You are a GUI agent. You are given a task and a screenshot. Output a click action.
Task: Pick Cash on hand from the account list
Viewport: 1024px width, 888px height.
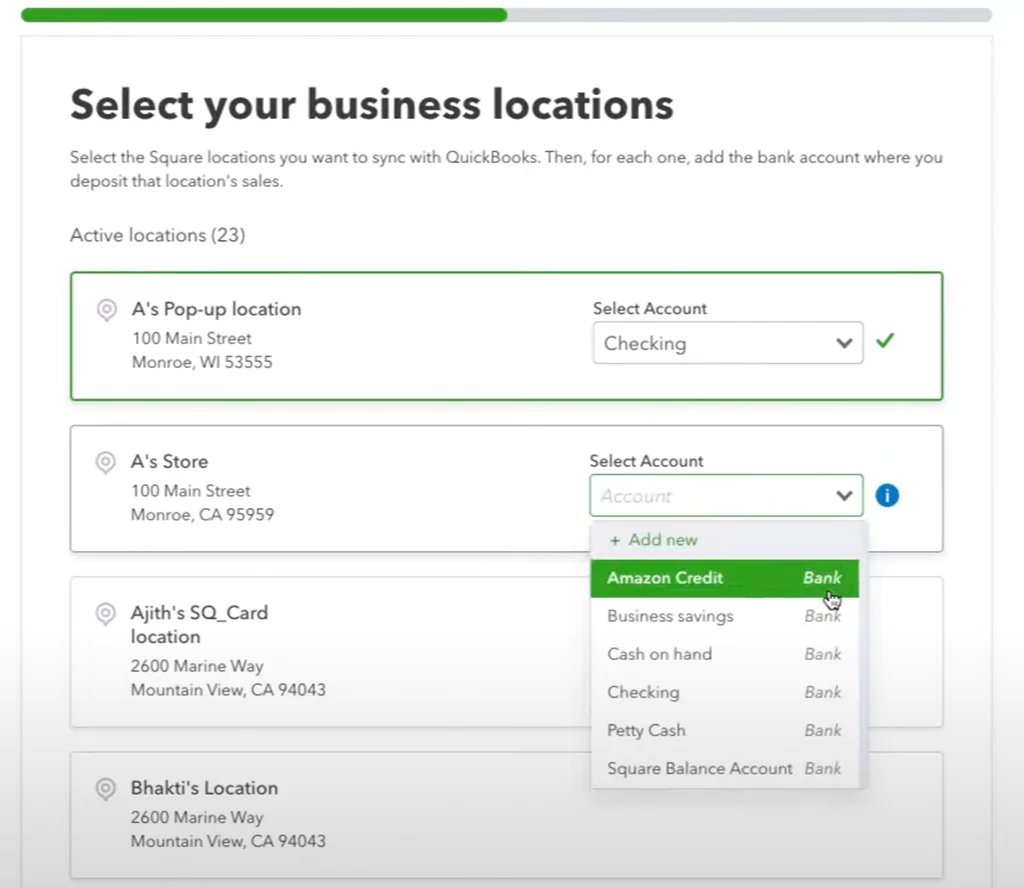click(725, 654)
